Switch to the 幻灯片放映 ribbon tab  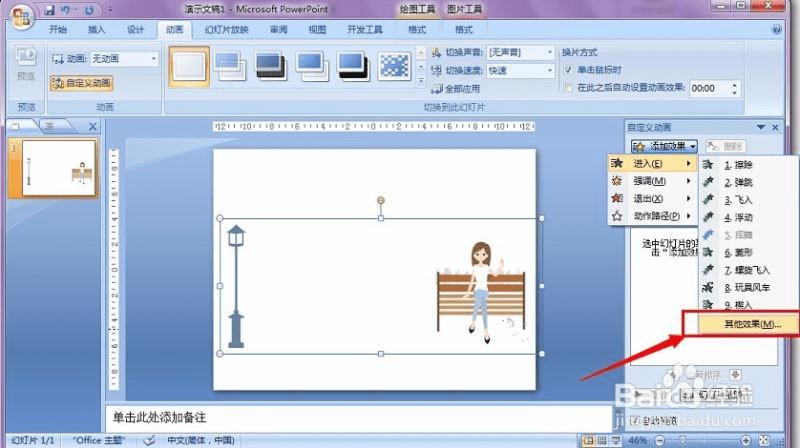[x=227, y=30]
